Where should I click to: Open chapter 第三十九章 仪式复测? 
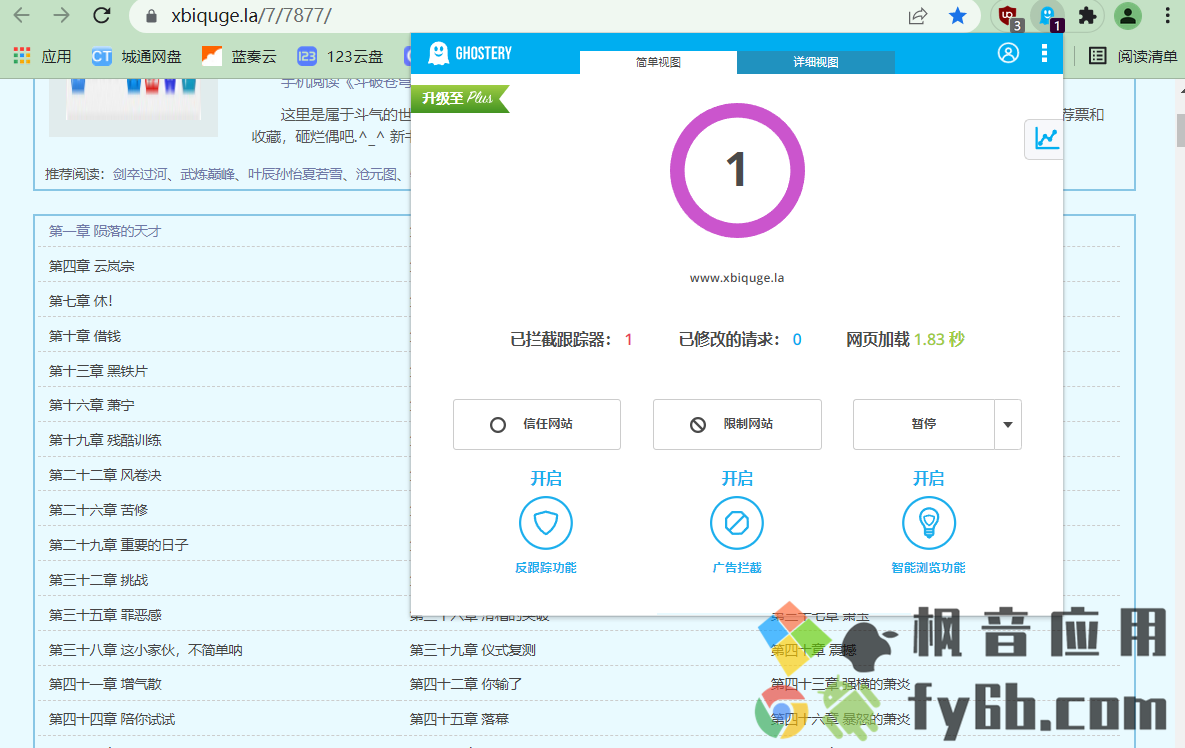(472, 650)
